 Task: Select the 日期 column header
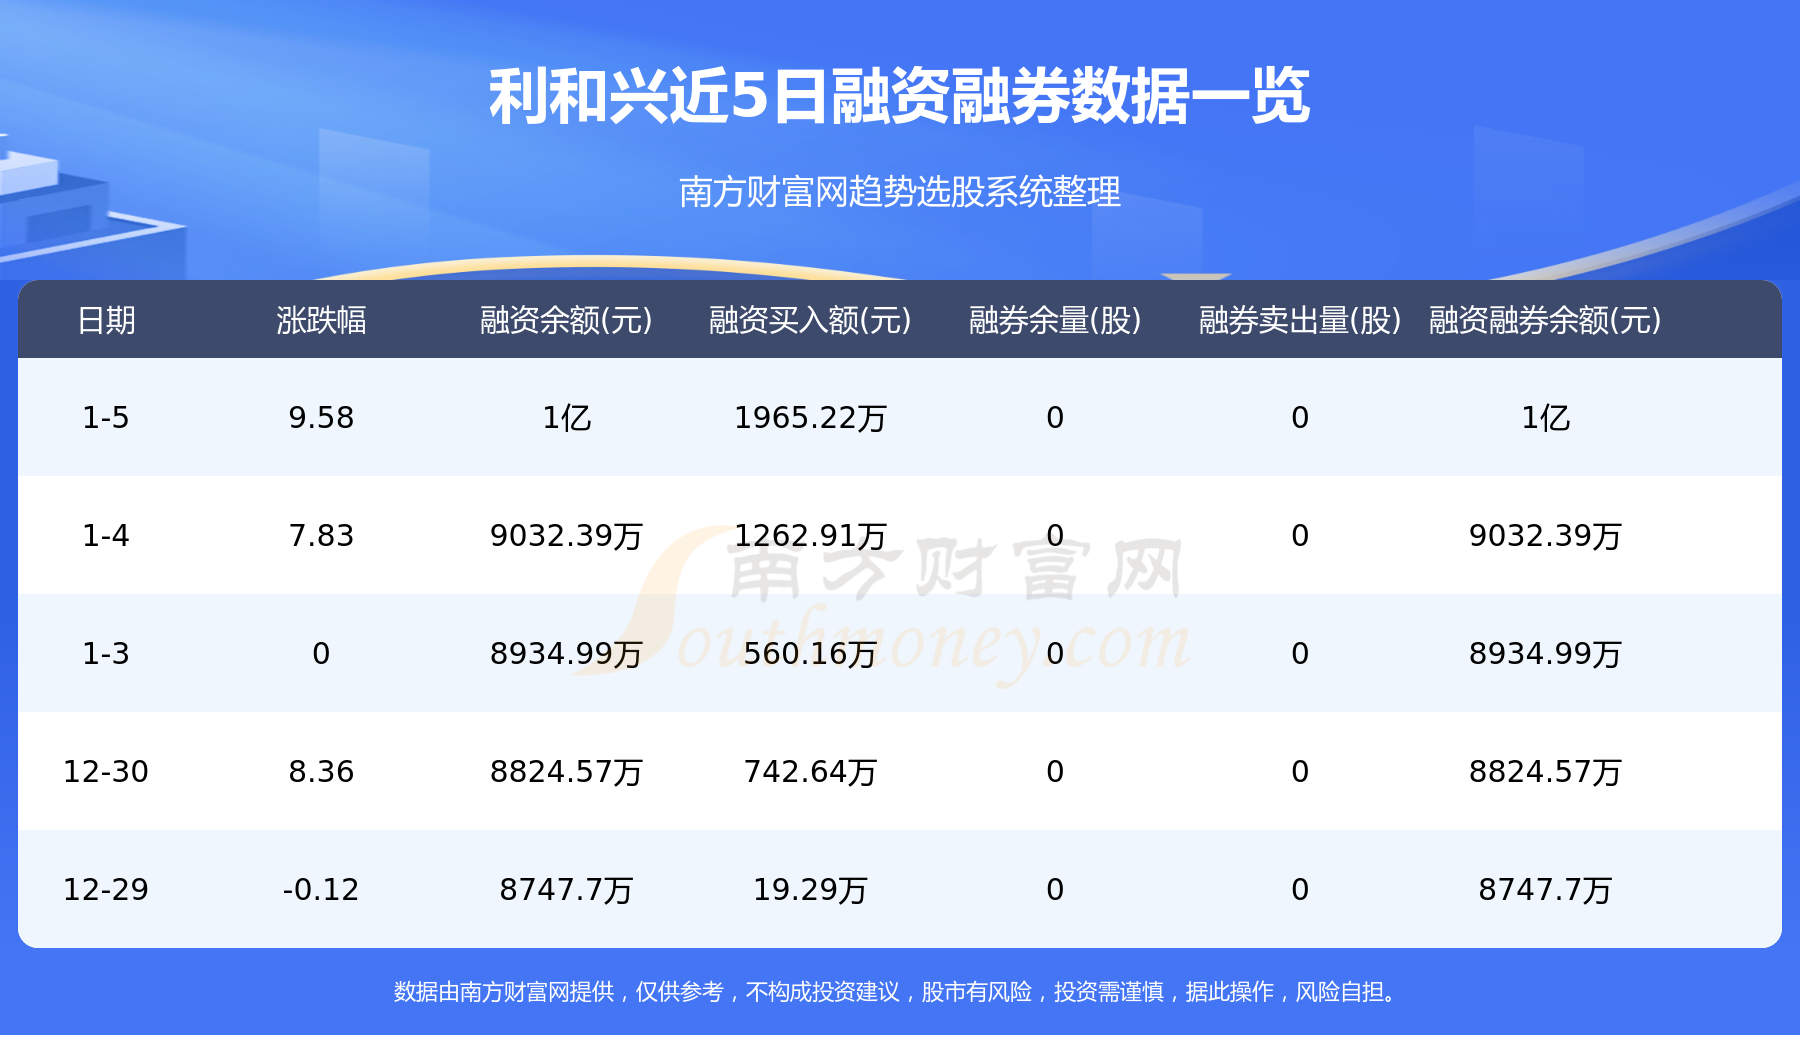point(106,320)
